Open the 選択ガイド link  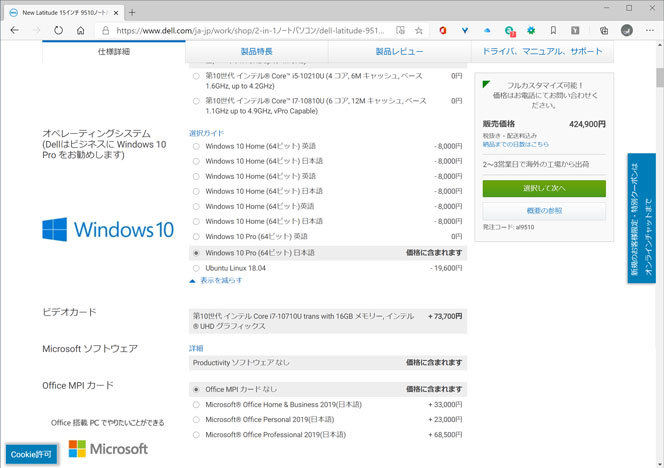206,133
